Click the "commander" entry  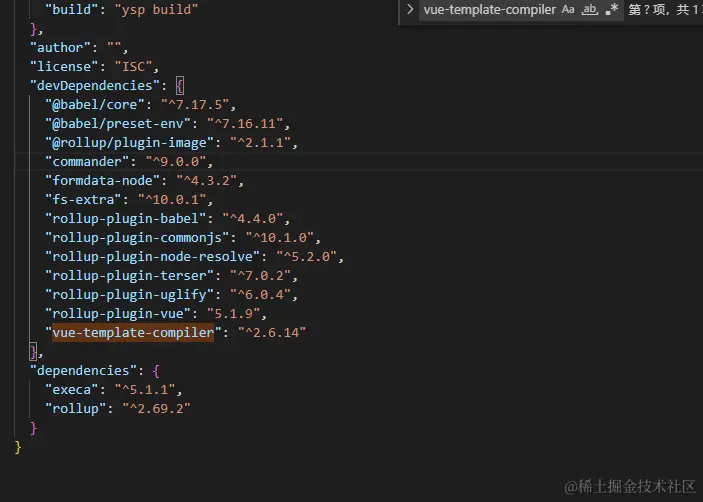[87, 161]
